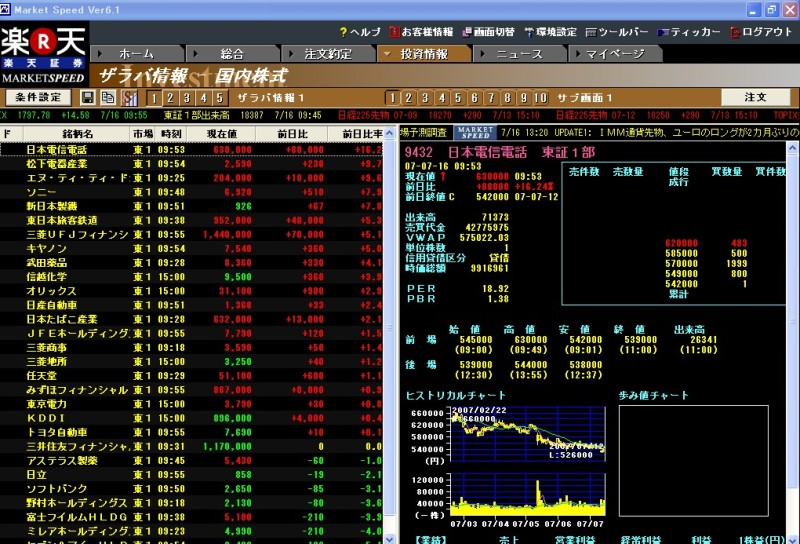
Task: Click the 620000 price in order book
Action: pyautogui.click(x=681, y=243)
